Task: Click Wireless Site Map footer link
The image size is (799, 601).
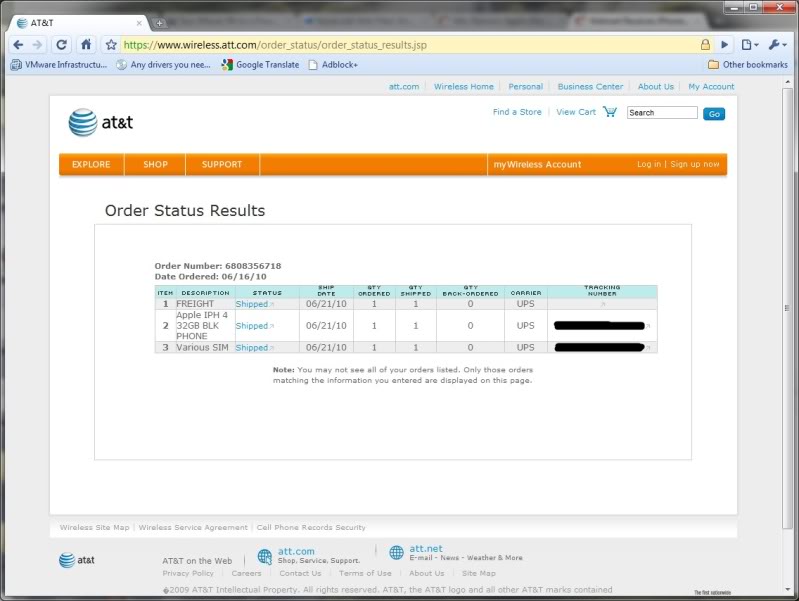Action: click(94, 527)
